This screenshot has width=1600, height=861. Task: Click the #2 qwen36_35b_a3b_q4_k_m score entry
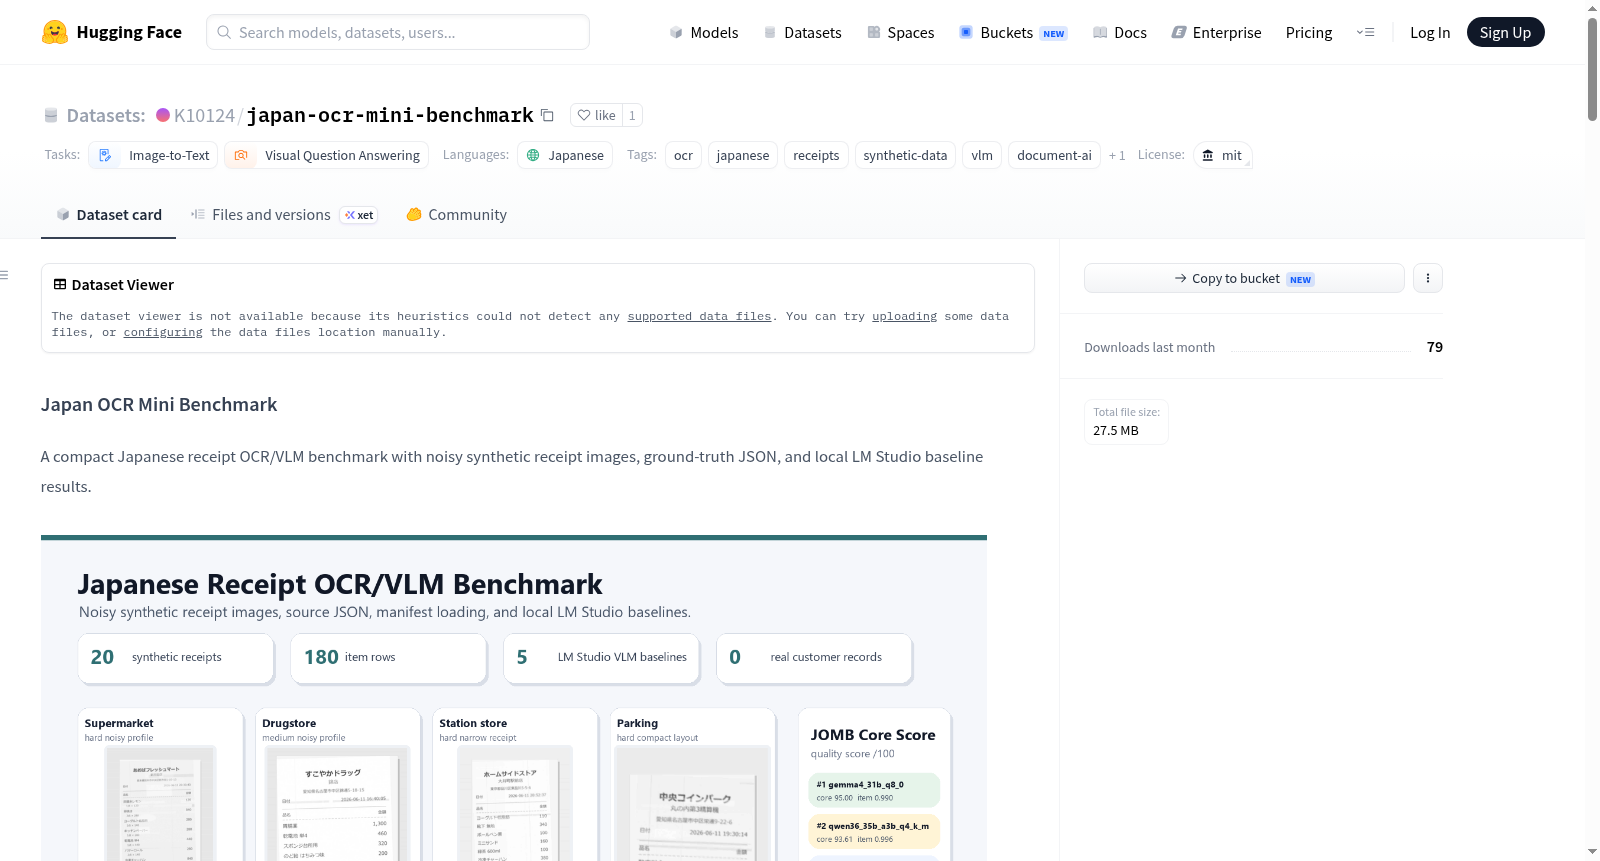click(874, 832)
